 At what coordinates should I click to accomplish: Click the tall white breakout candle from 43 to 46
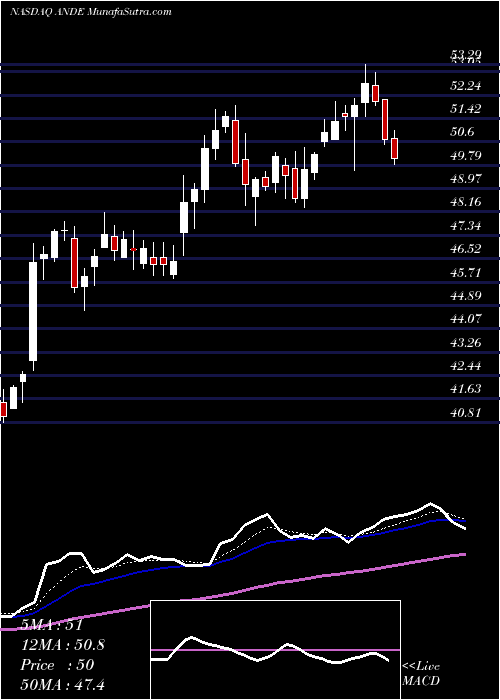coord(33,311)
